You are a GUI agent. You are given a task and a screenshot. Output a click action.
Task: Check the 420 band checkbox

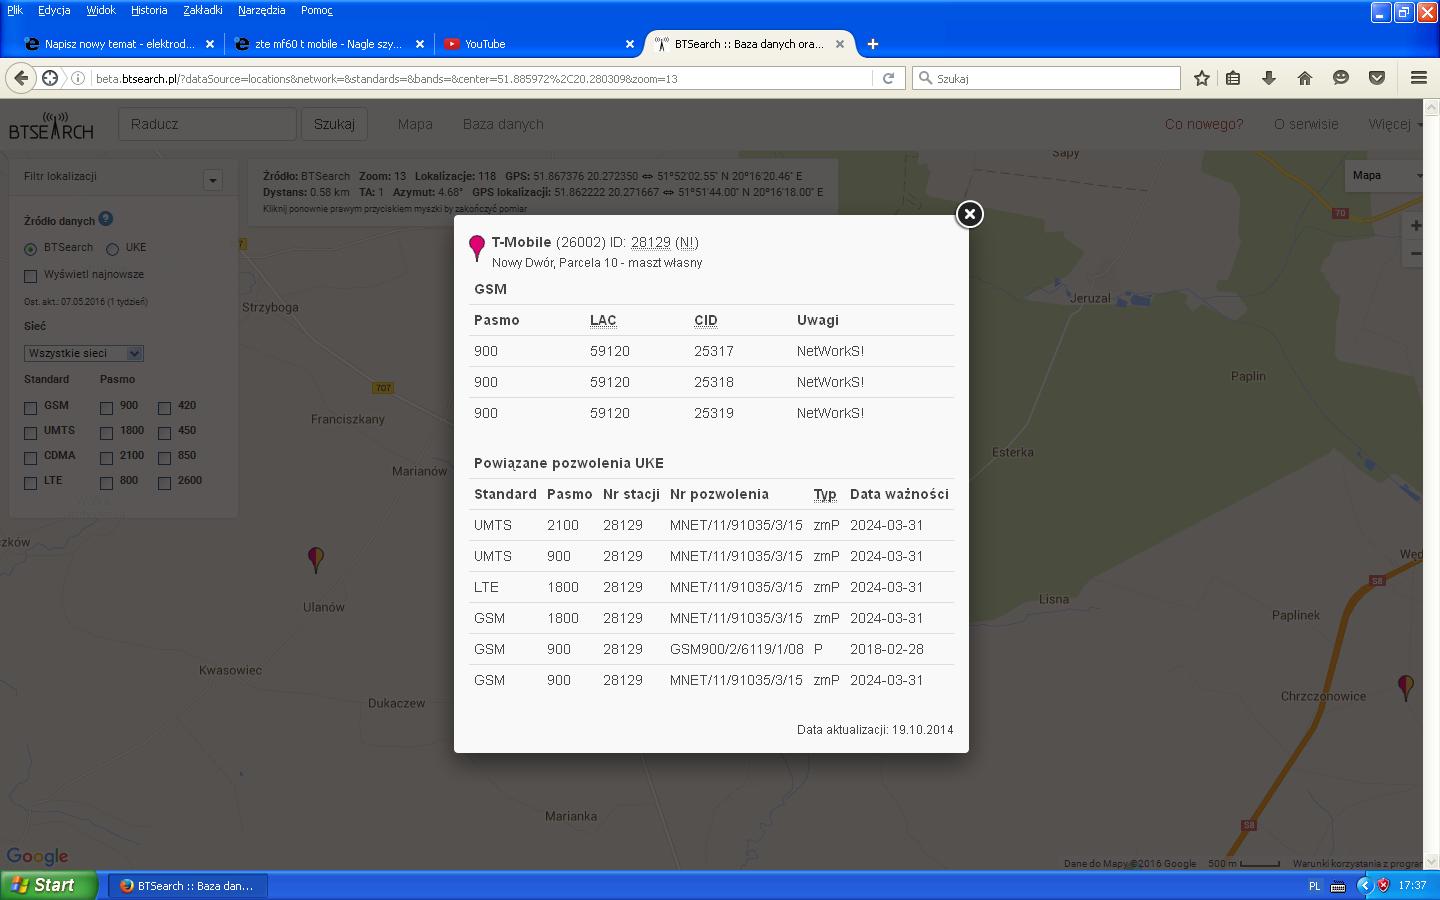coord(164,408)
